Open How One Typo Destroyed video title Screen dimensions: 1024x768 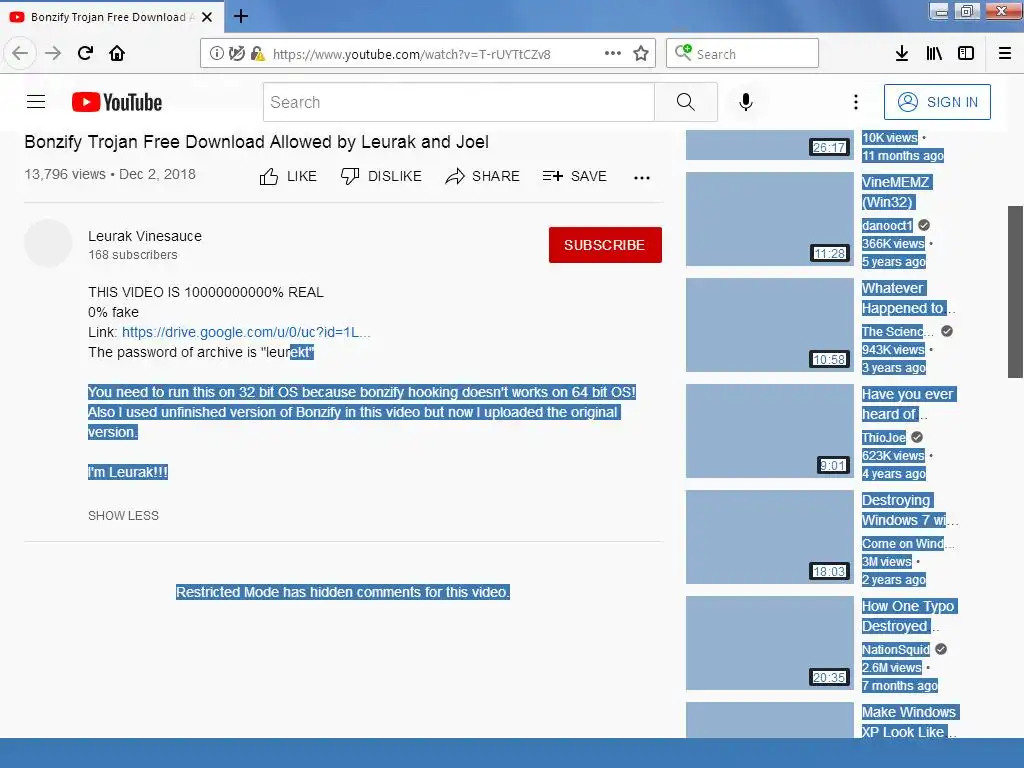[x=908, y=616]
